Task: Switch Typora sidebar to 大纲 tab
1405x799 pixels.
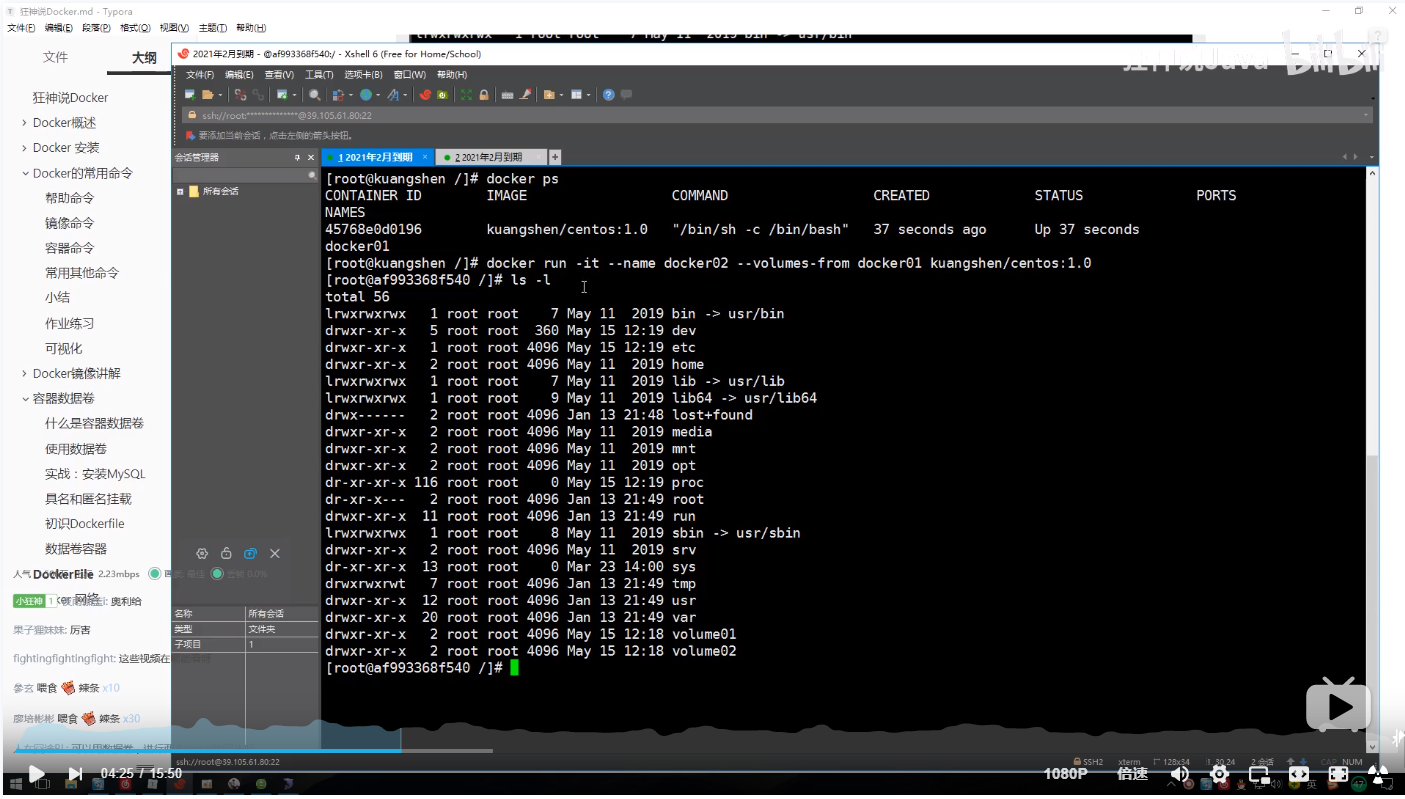Action: [144, 58]
